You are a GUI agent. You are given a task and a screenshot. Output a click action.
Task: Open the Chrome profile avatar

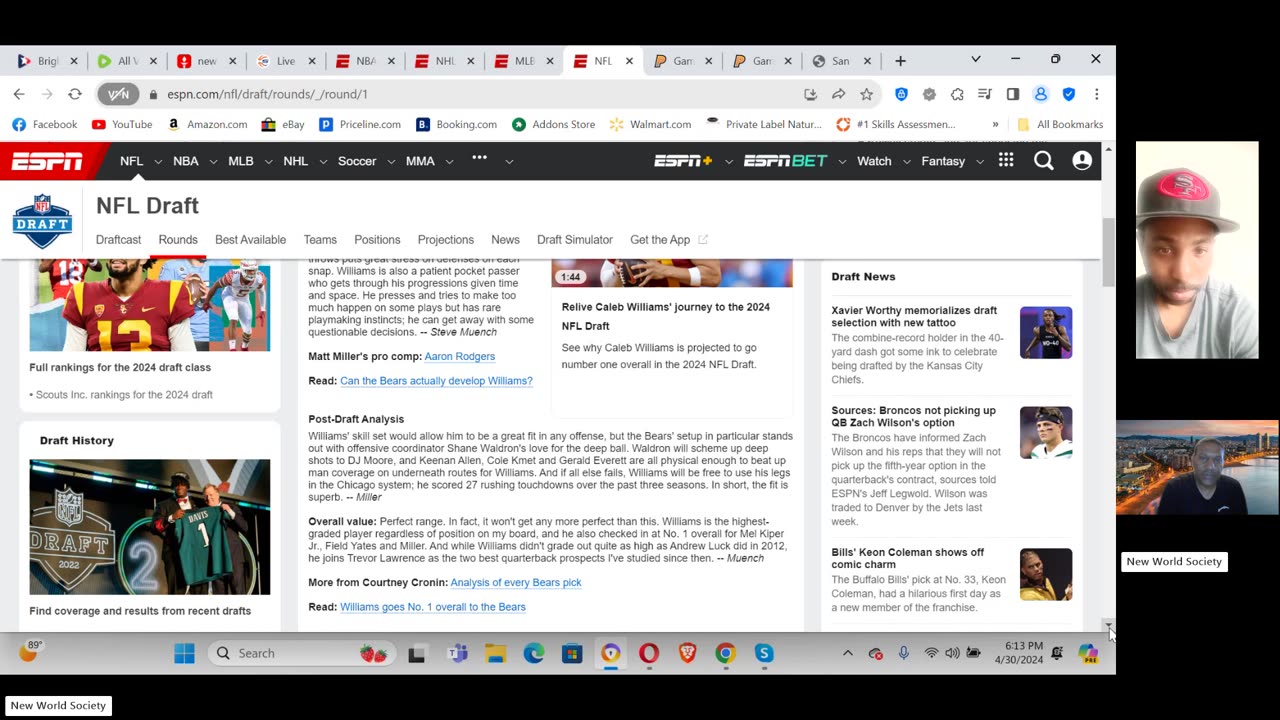[1041, 94]
